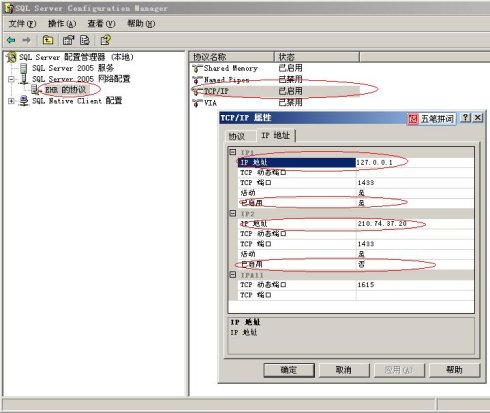Click the Help toolbar icon with question mark

(106, 40)
